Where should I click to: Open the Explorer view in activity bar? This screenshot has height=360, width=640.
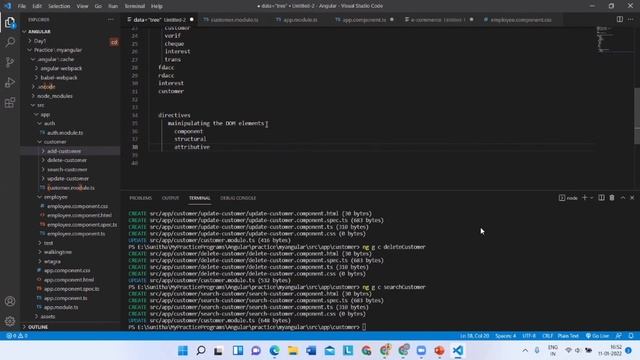tap(10, 22)
